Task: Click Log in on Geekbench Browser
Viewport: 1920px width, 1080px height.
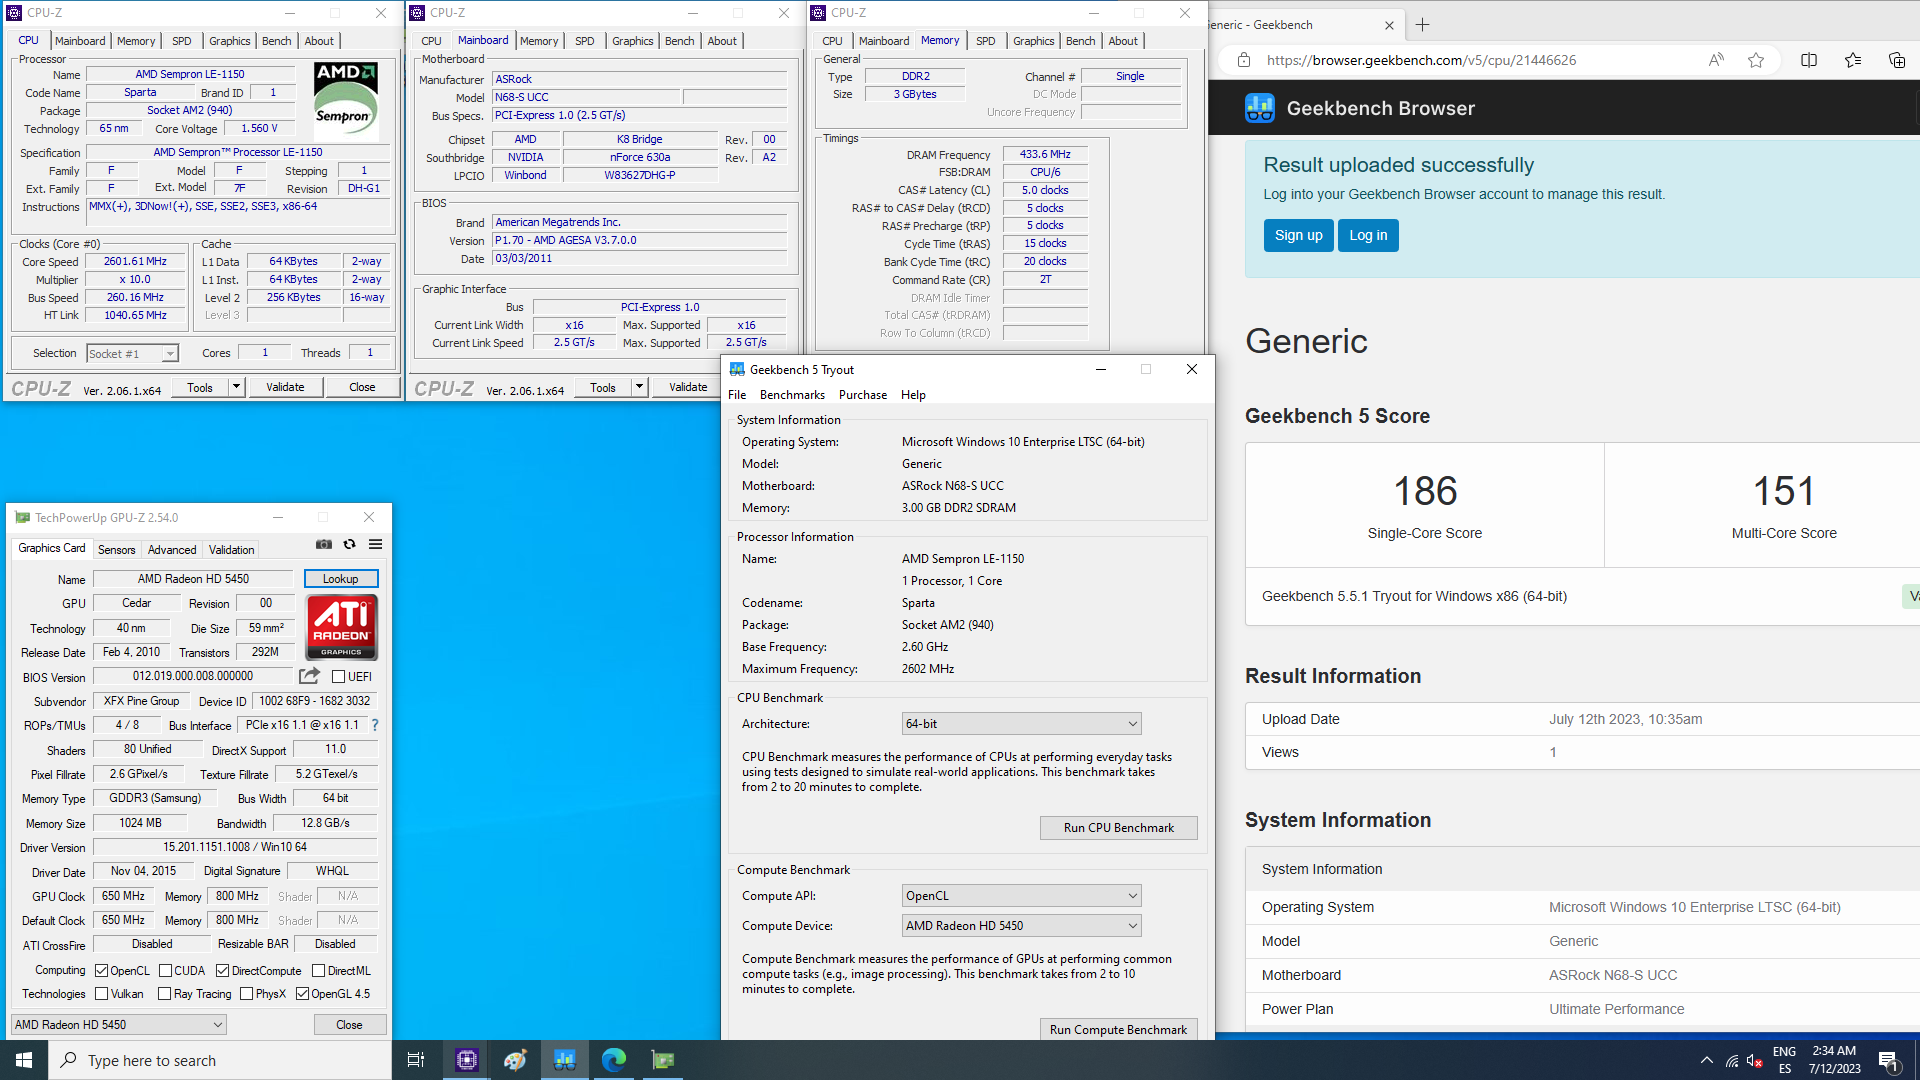Action: tap(1368, 236)
